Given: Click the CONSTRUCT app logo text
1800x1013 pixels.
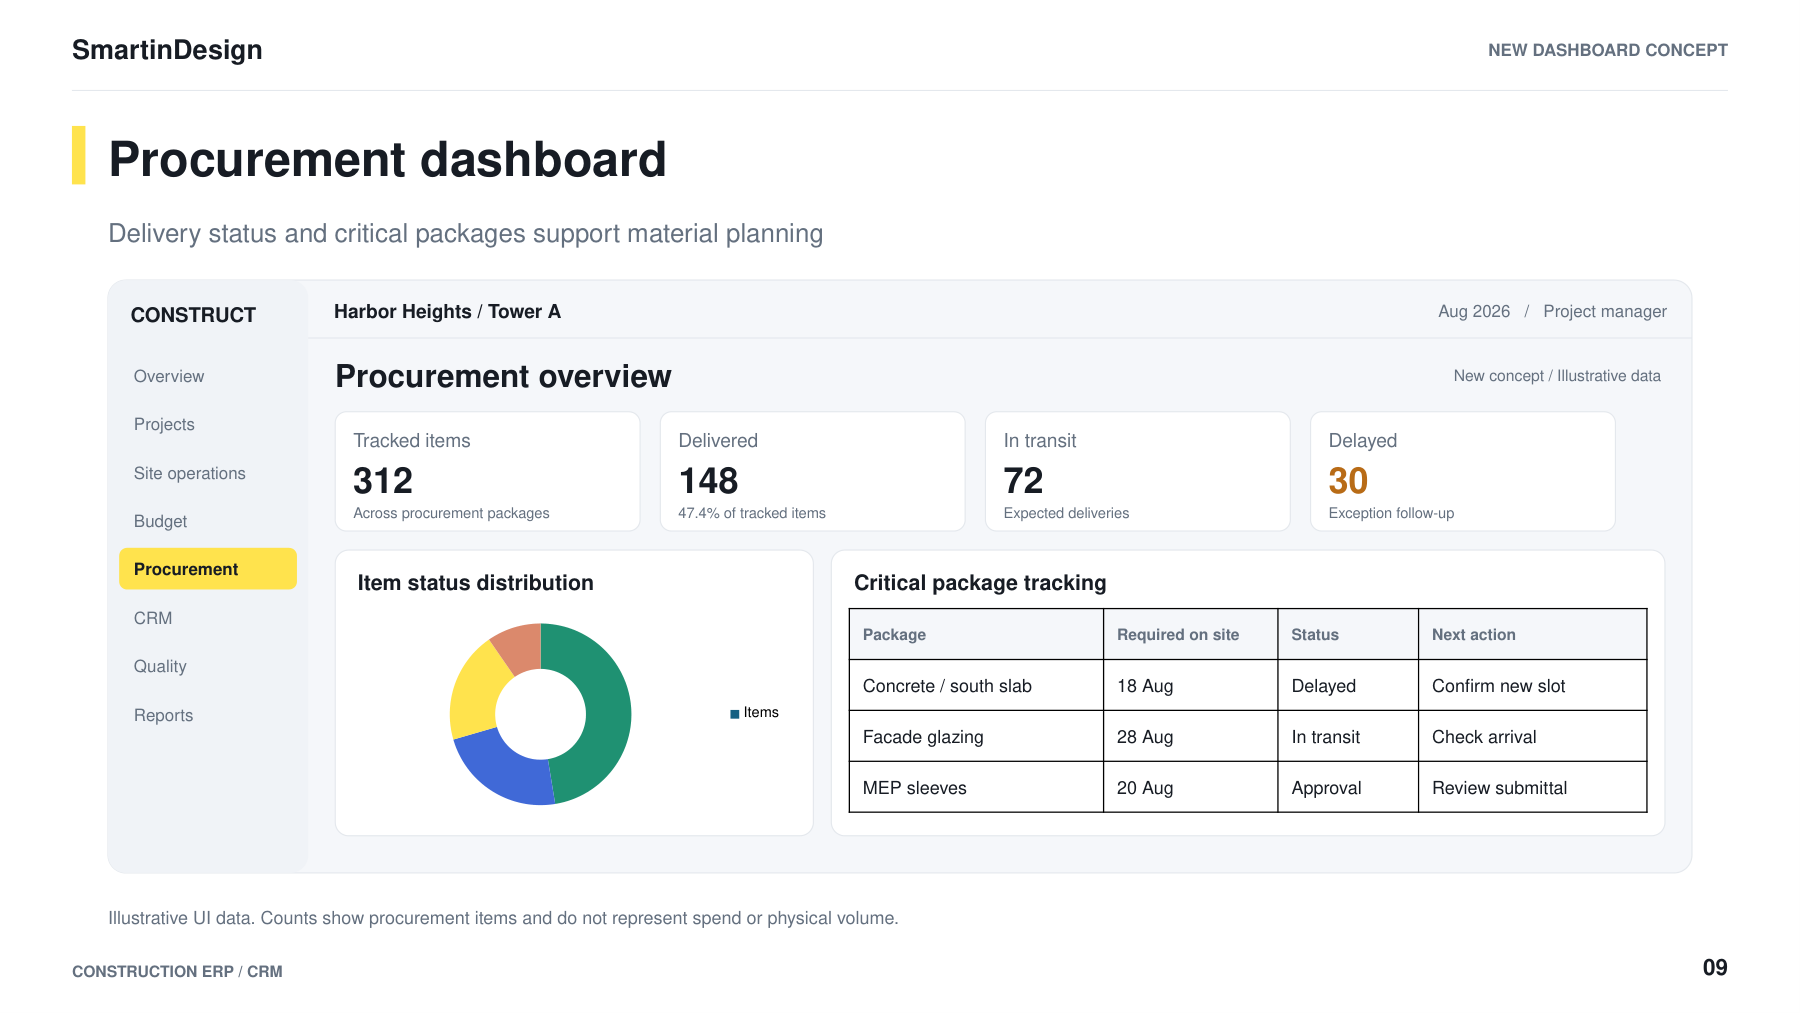Looking at the screenshot, I should (193, 315).
